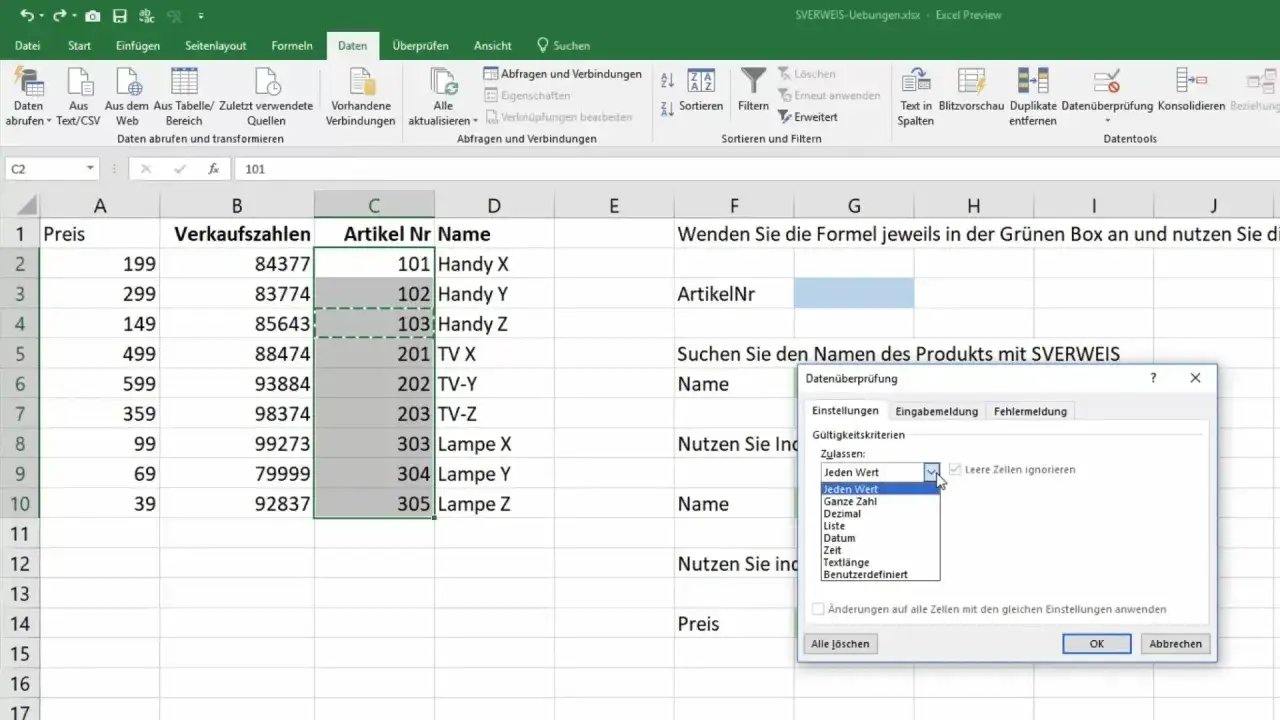The height and width of the screenshot is (720, 1280).
Task: Confirm the dialog with OK
Action: pos(1096,643)
